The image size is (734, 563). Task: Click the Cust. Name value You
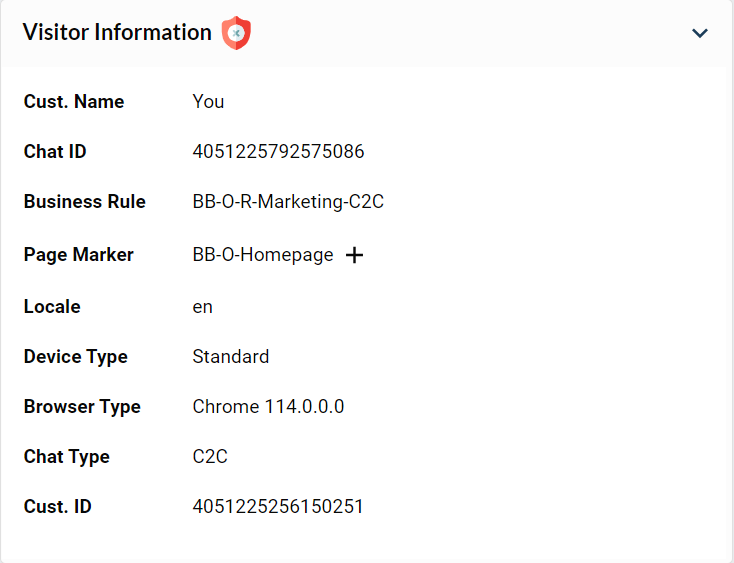tap(208, 102)
